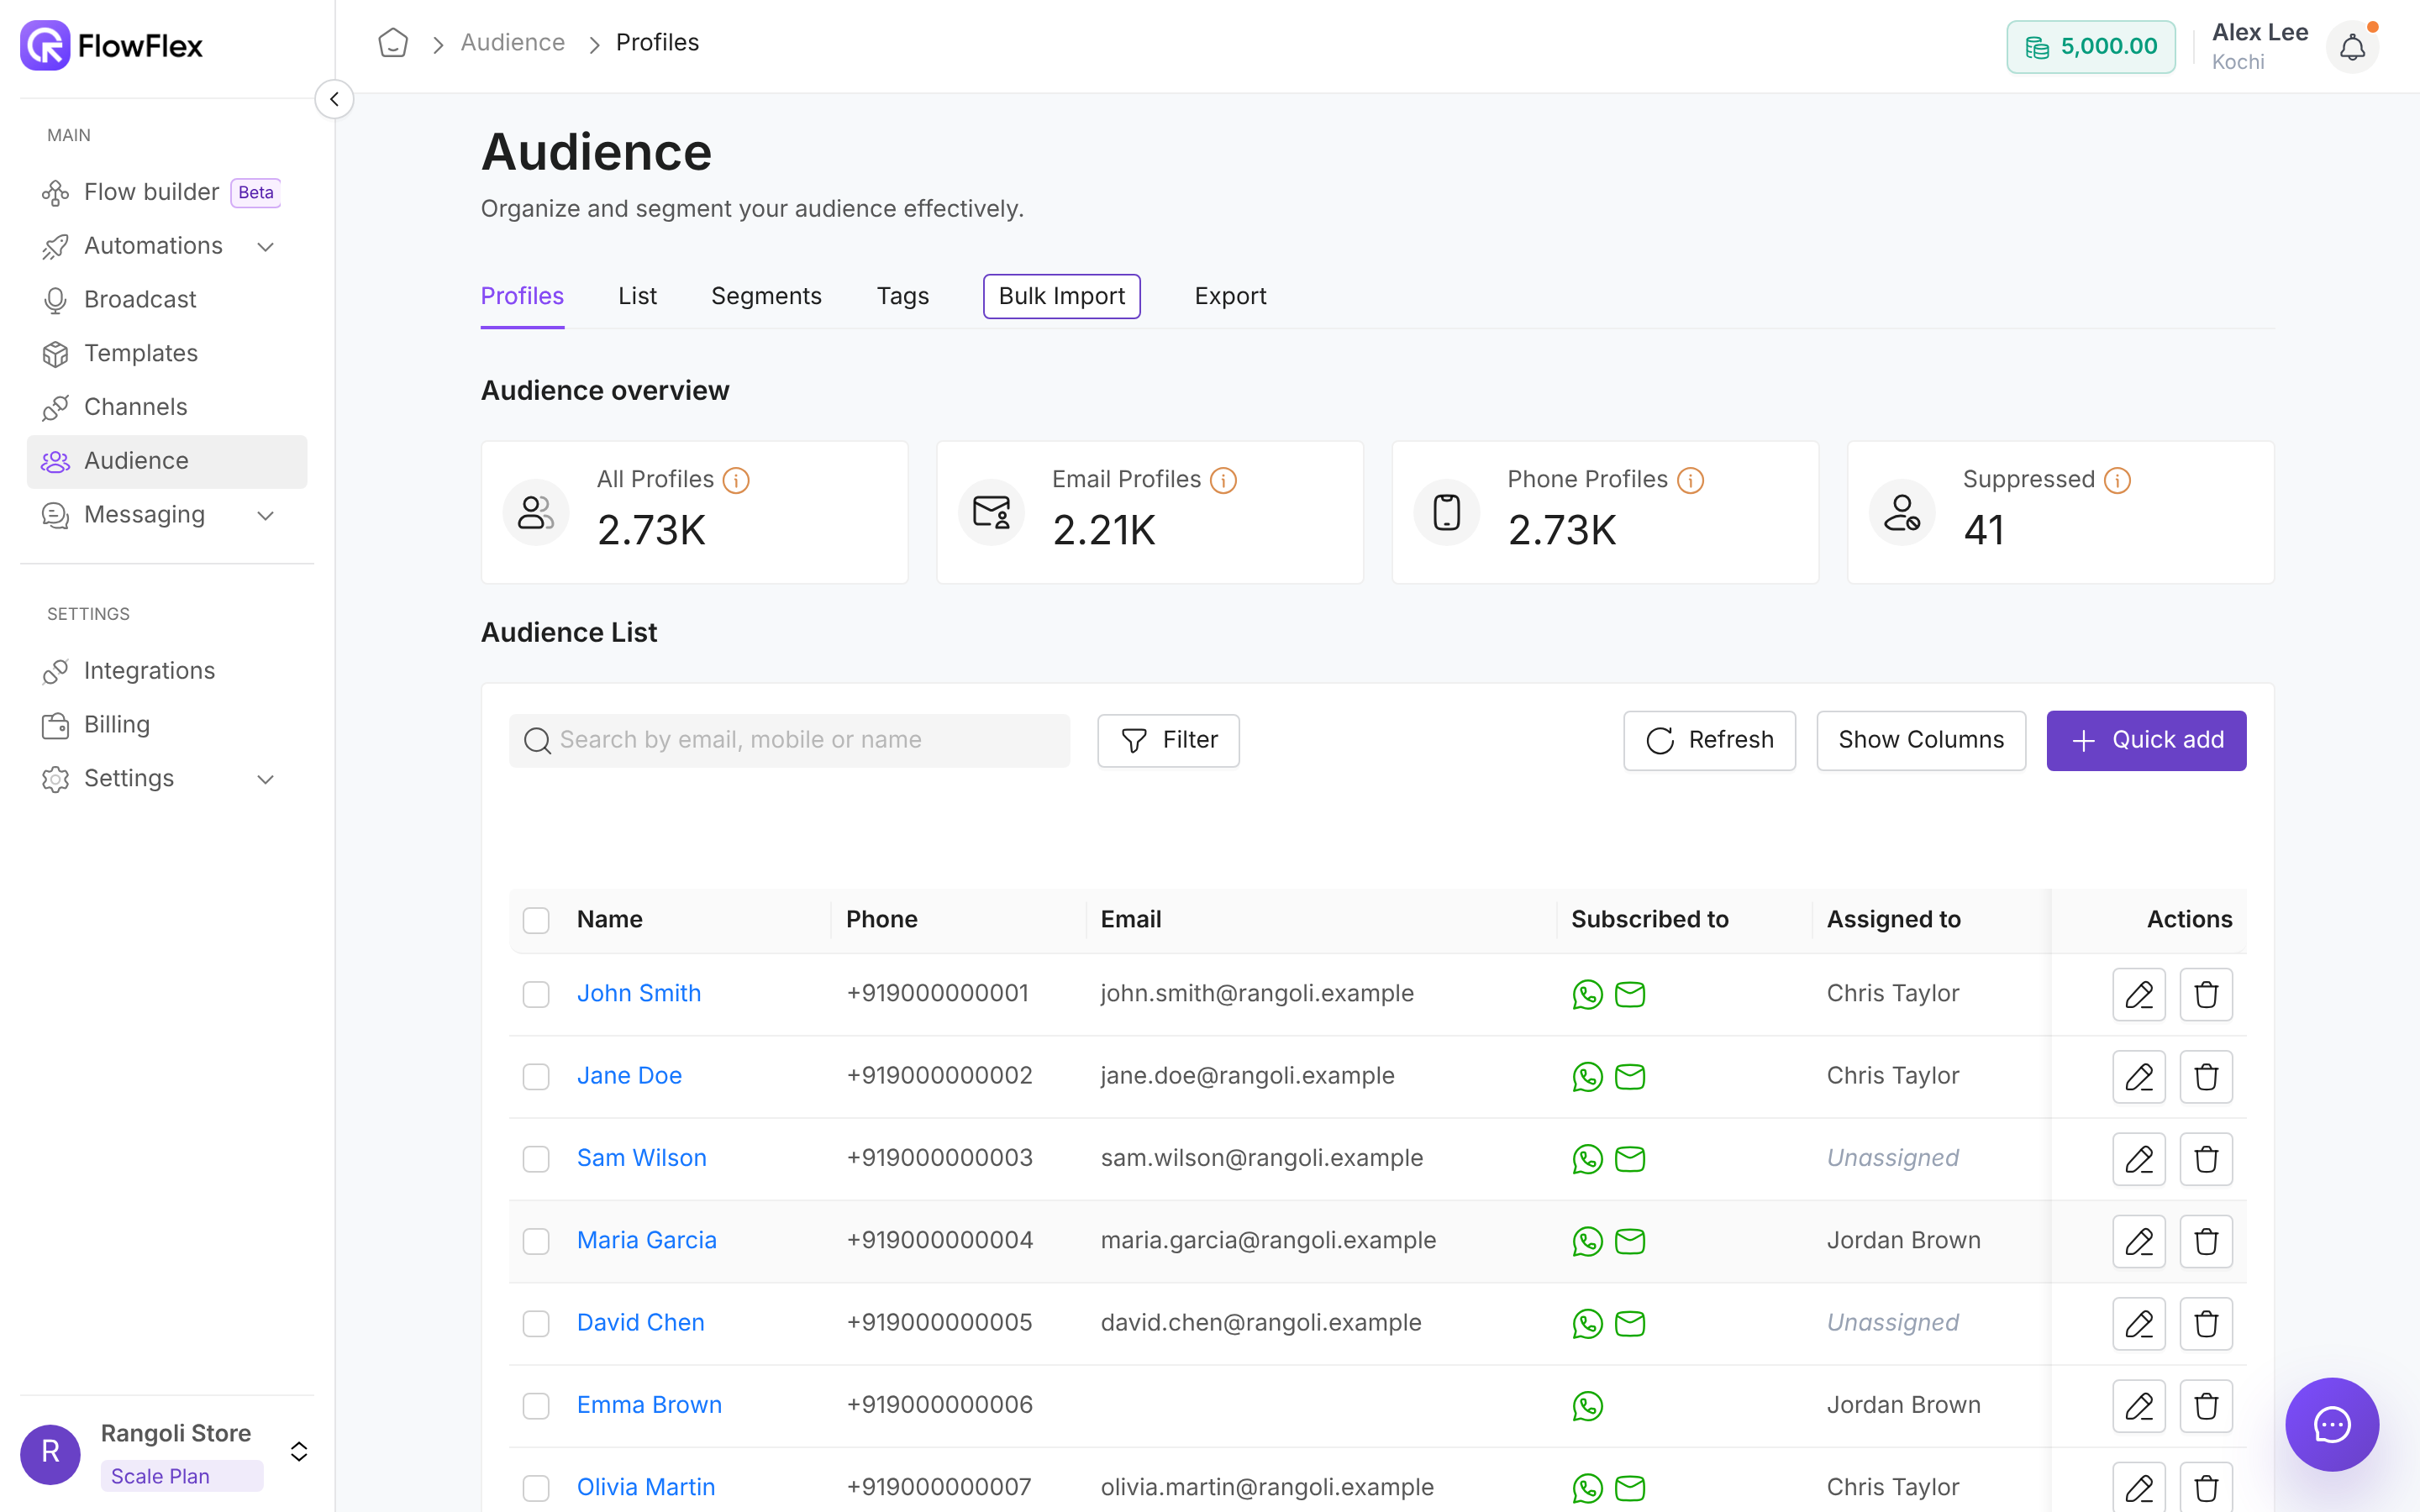Open Olivia Martin's profile link
Viewport: 2420px width, 1512px height.
646,1487
